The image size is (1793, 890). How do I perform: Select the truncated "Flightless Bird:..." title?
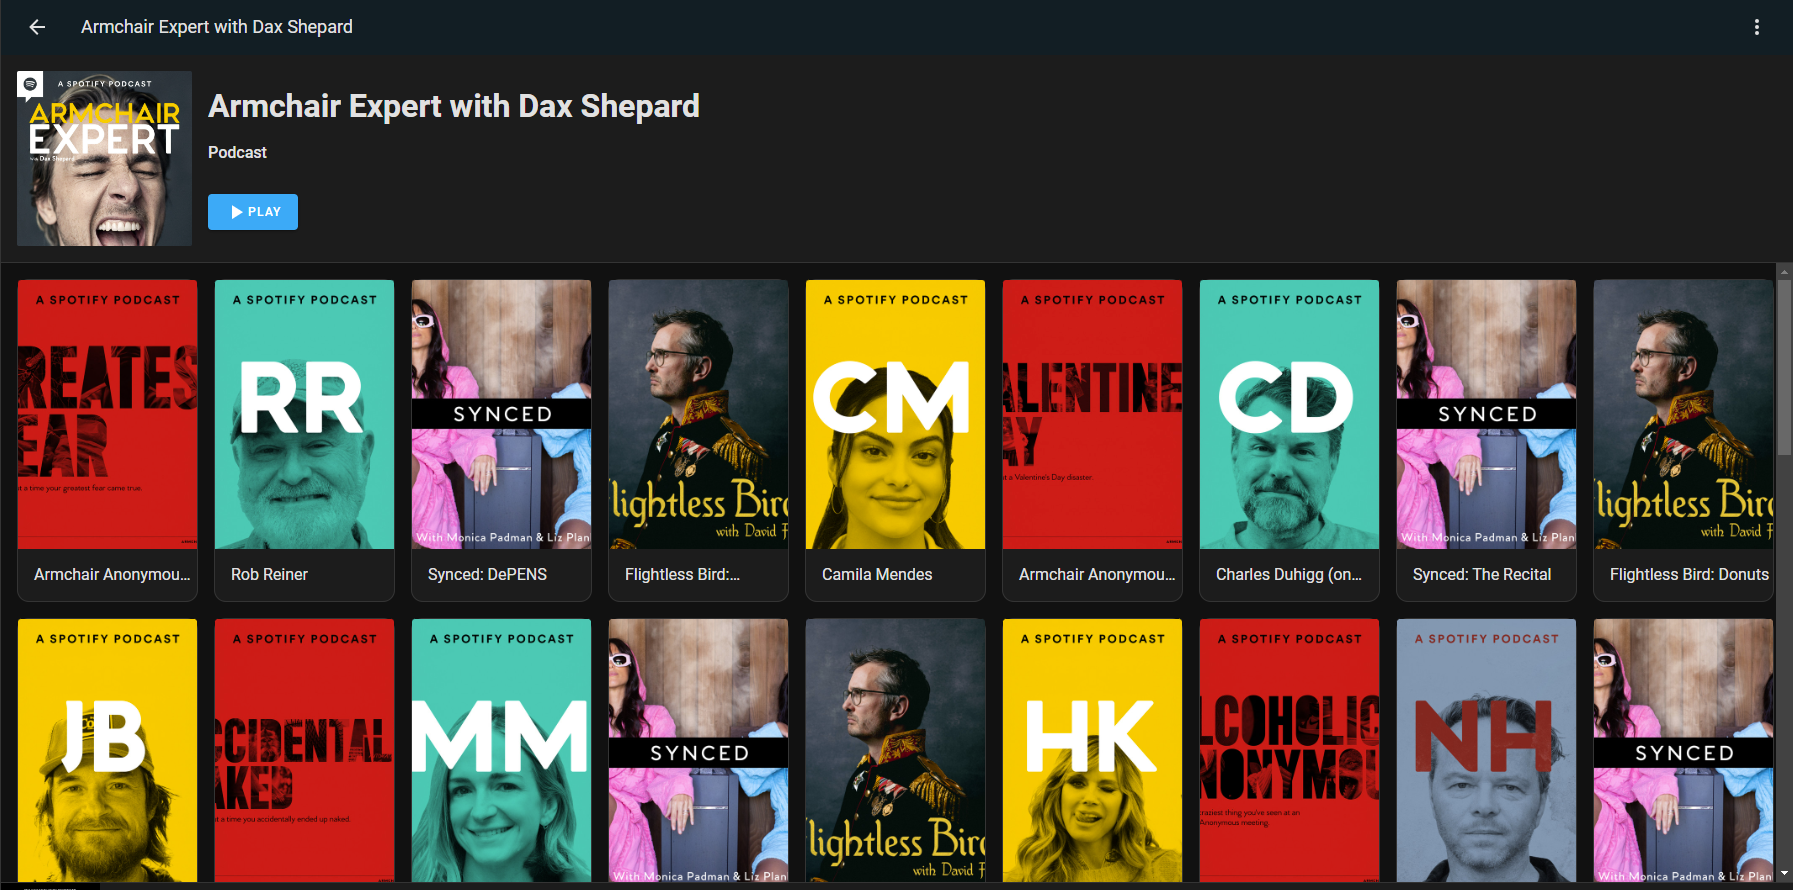click(x=682, y=574)
